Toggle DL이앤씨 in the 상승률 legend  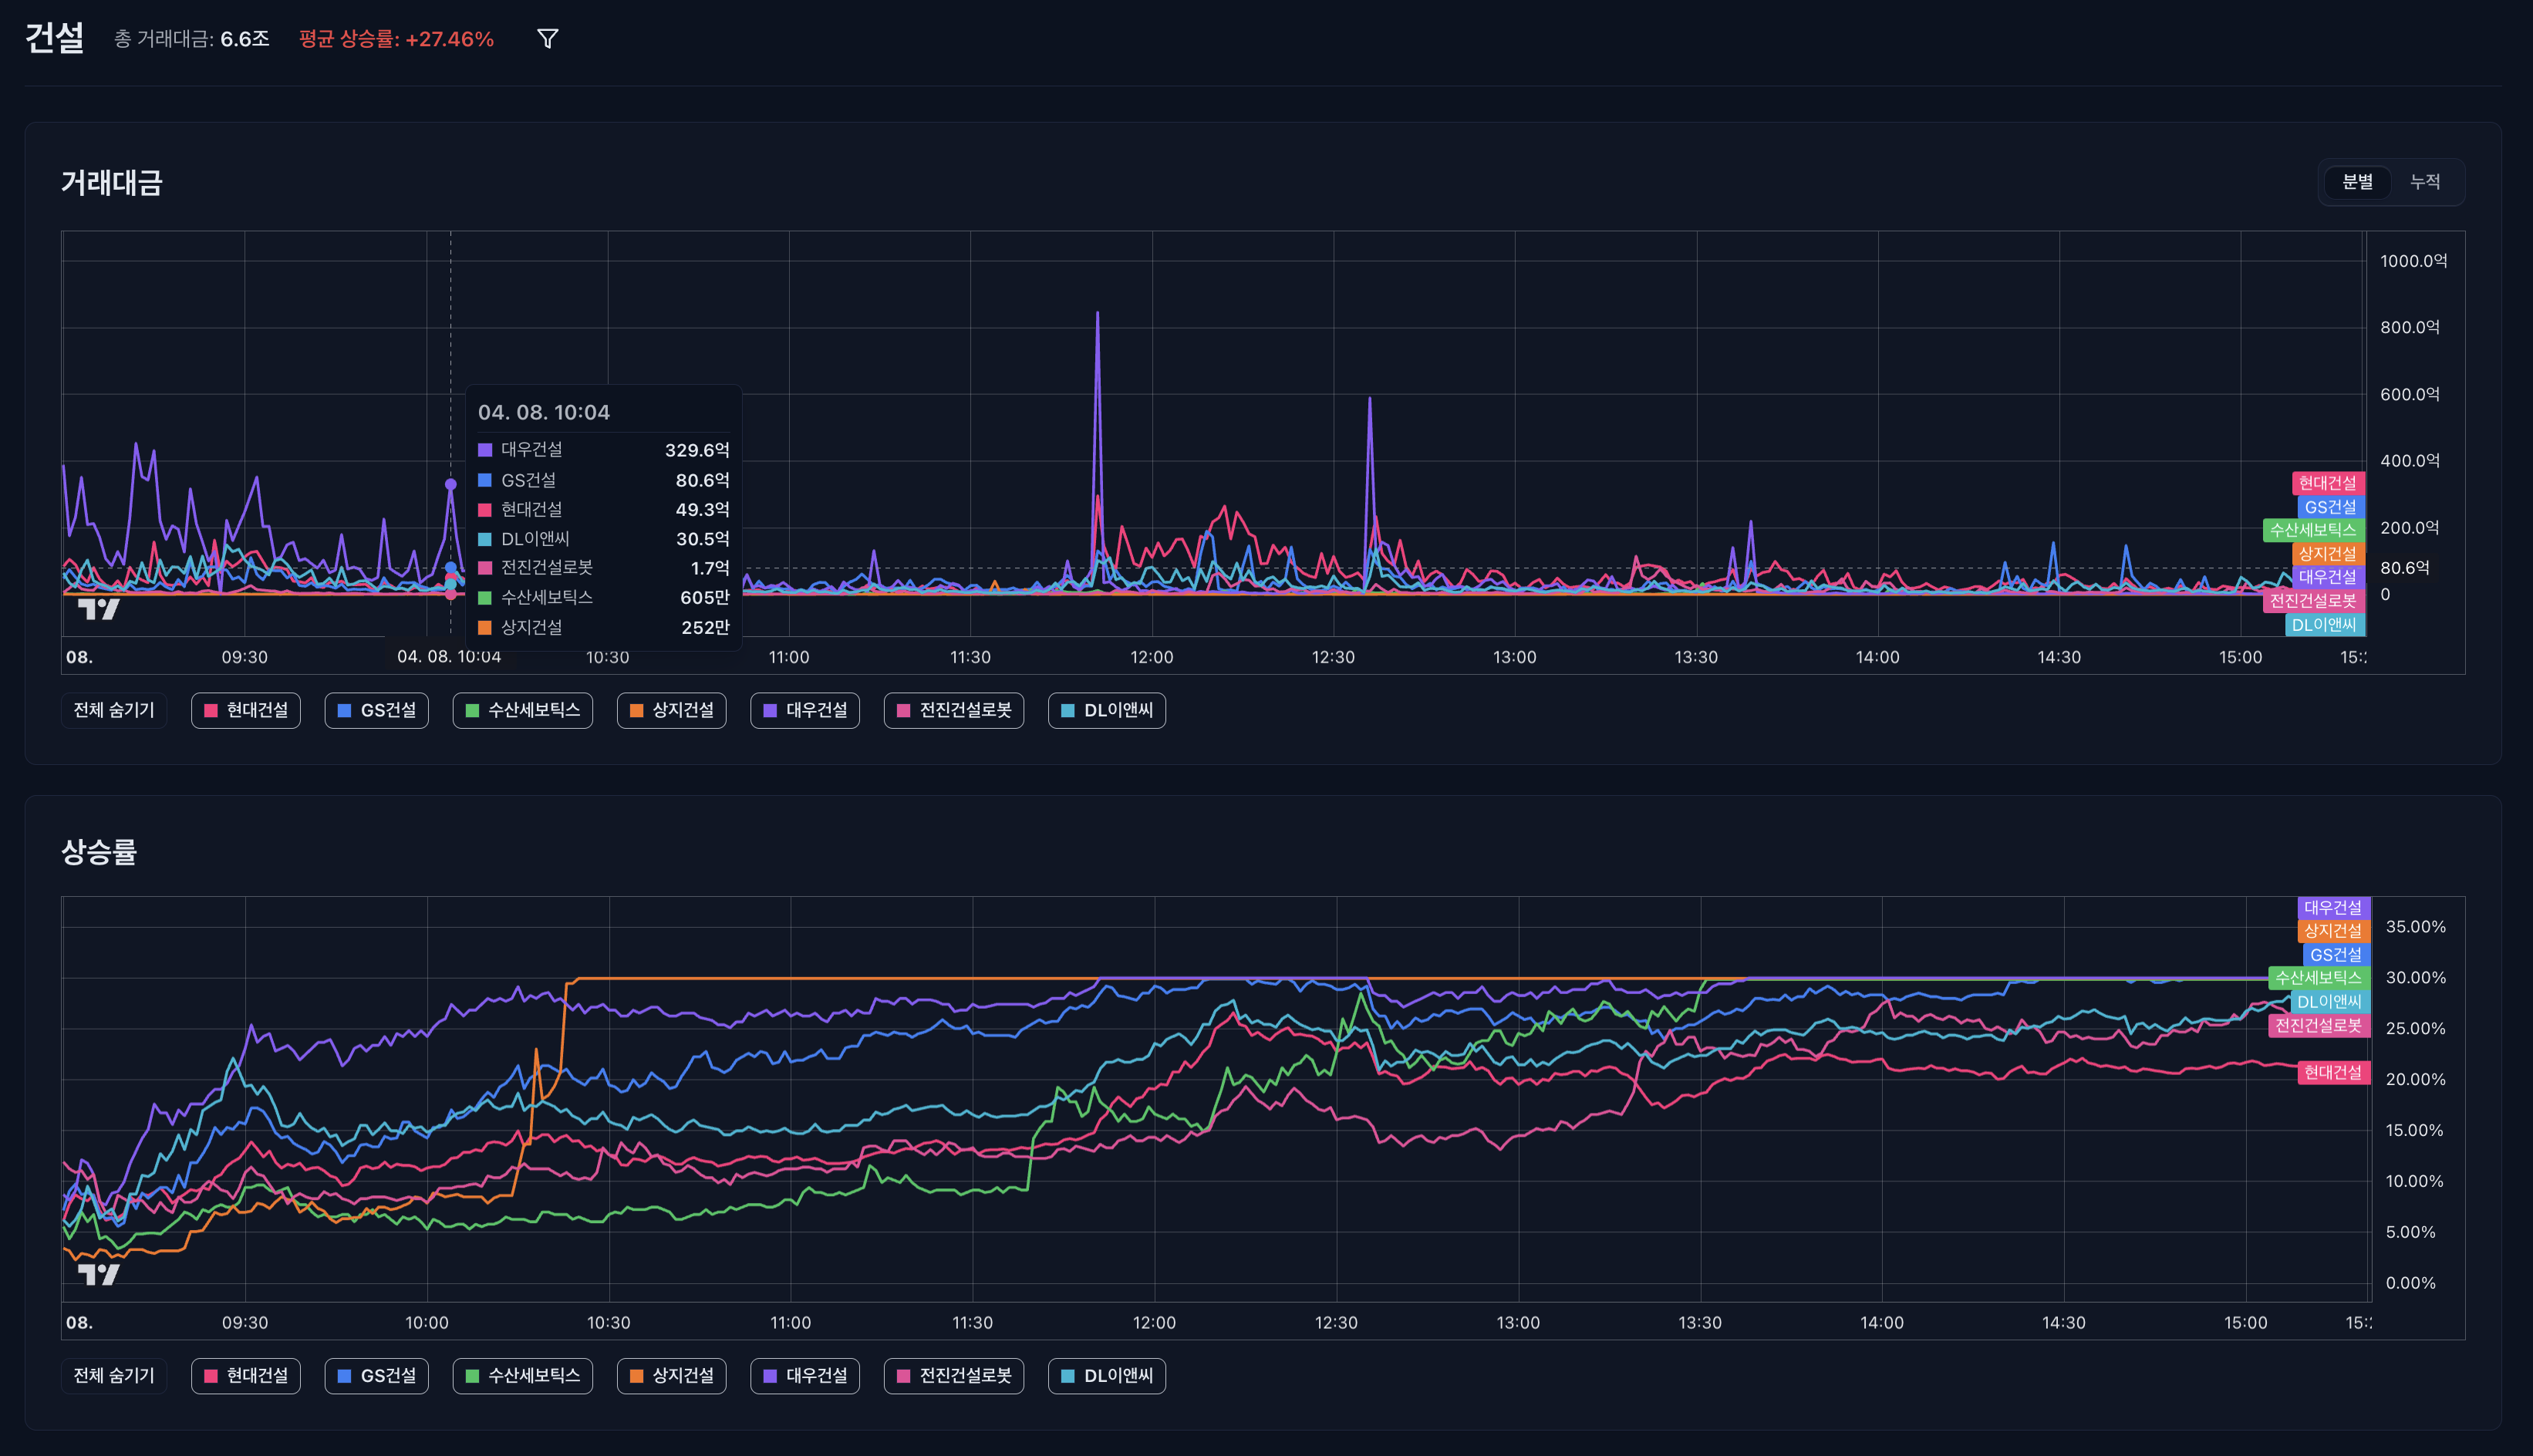click(x=1107, y=1375)
